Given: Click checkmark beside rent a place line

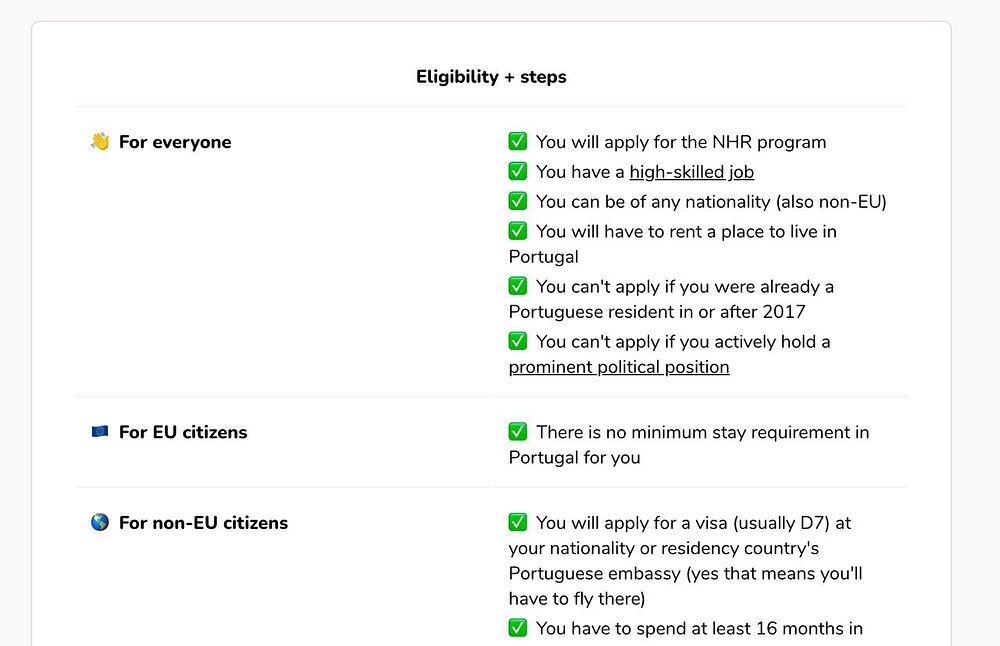Looking at the screenshot, I should (x=518, y=231).
